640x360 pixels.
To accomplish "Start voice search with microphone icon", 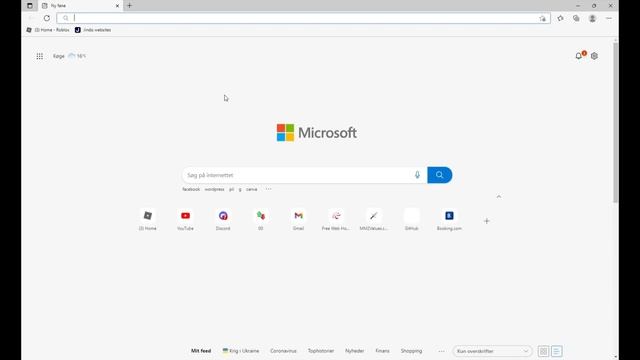I will point(417,175).
